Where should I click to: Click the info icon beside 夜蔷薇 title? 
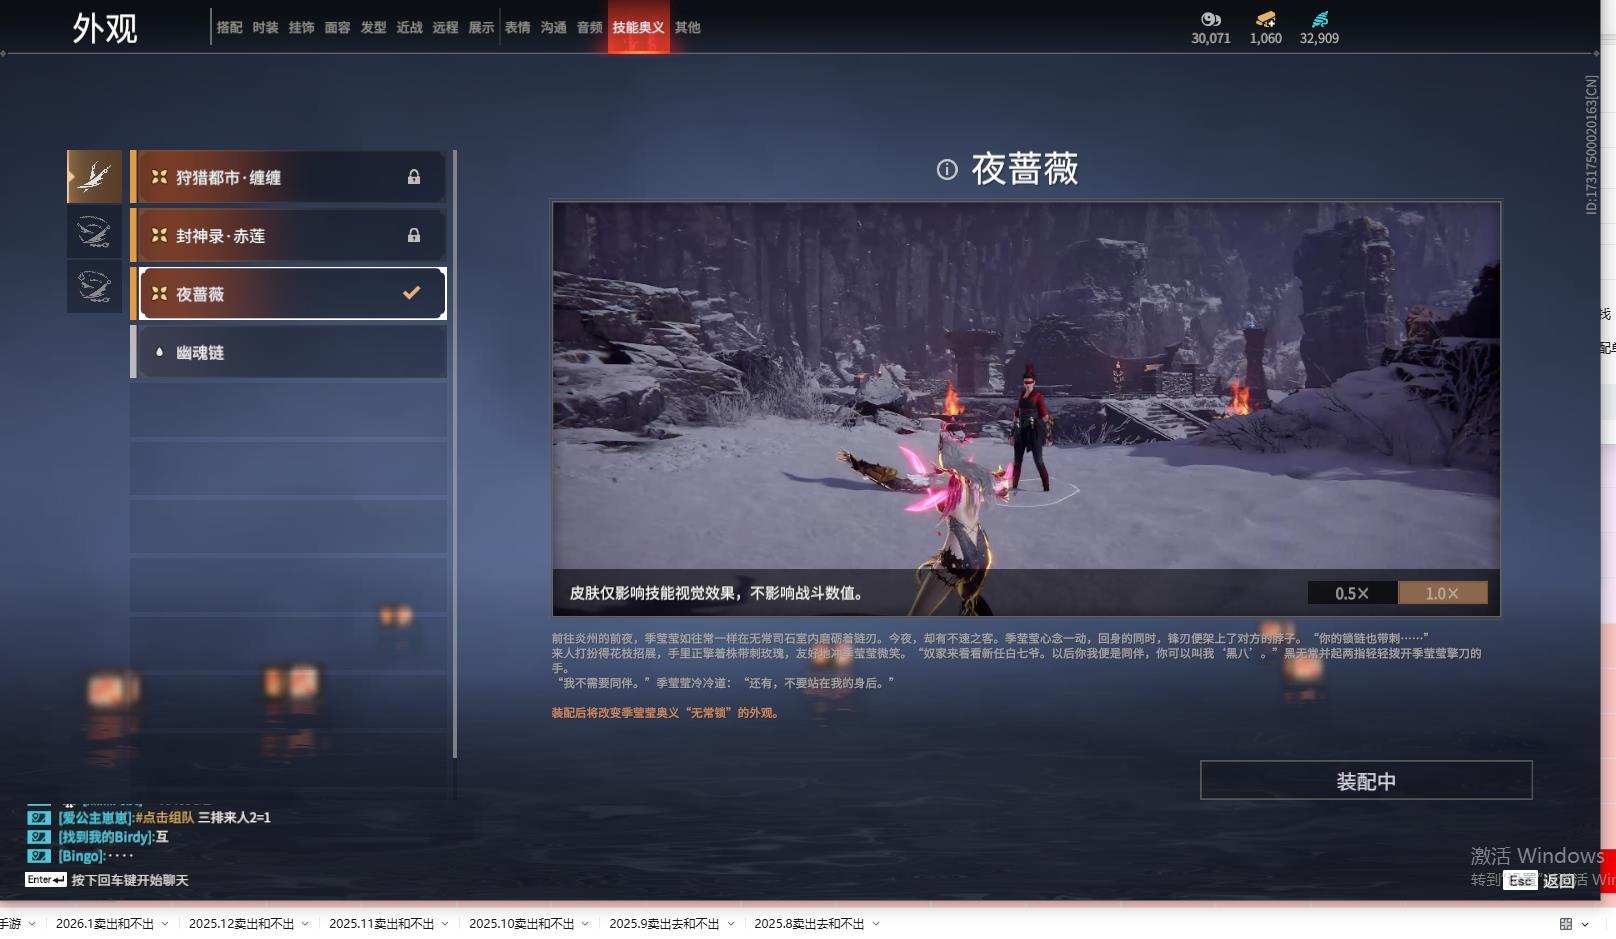click(x=948, y=170)
